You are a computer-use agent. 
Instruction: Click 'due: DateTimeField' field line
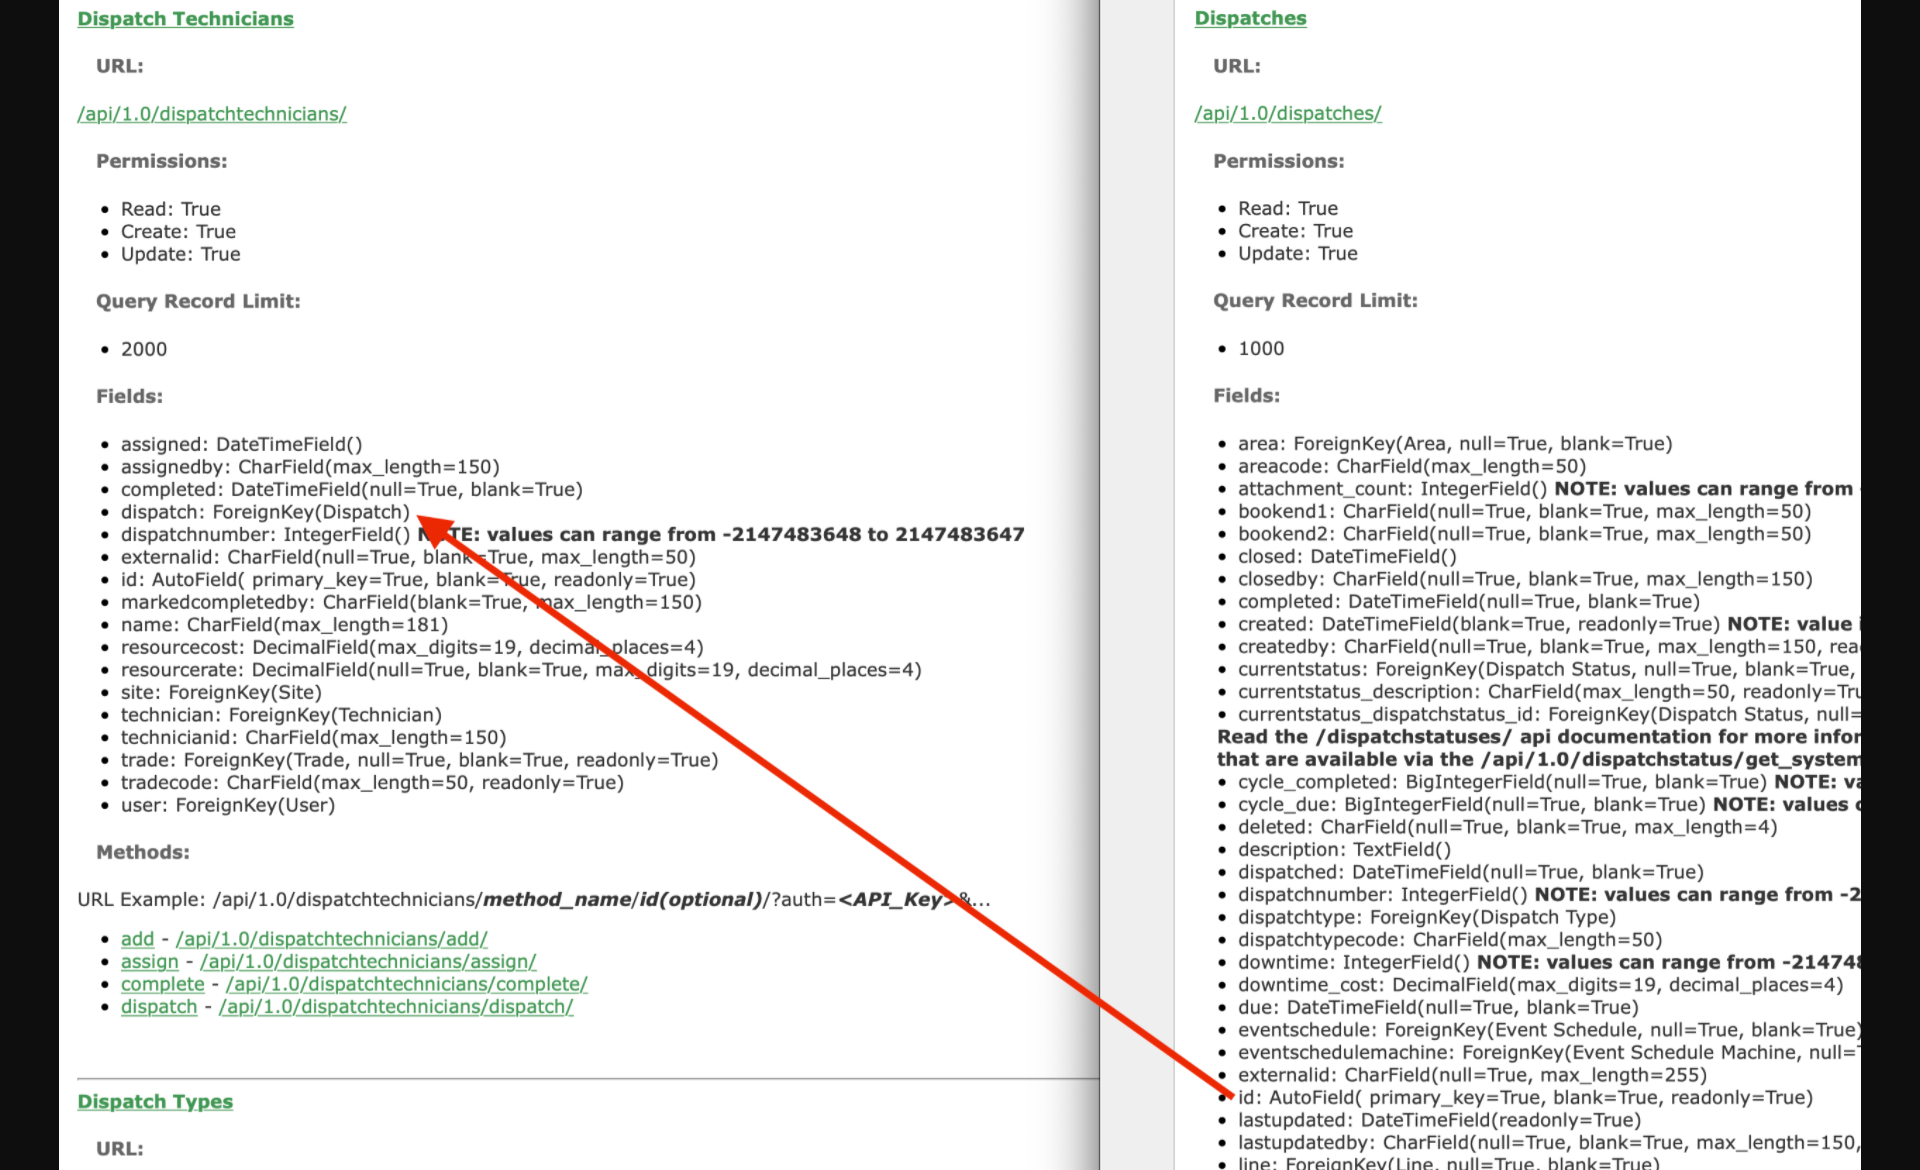point(1438,1007)
